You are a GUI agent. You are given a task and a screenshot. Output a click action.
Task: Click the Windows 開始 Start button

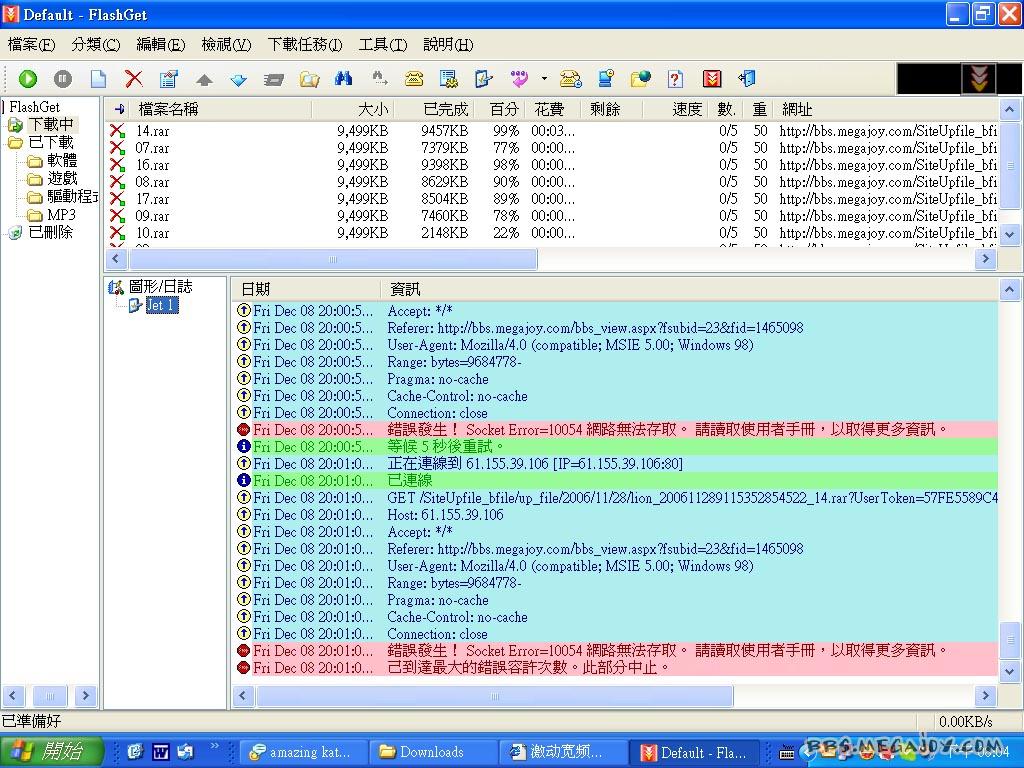click(52, 752)
